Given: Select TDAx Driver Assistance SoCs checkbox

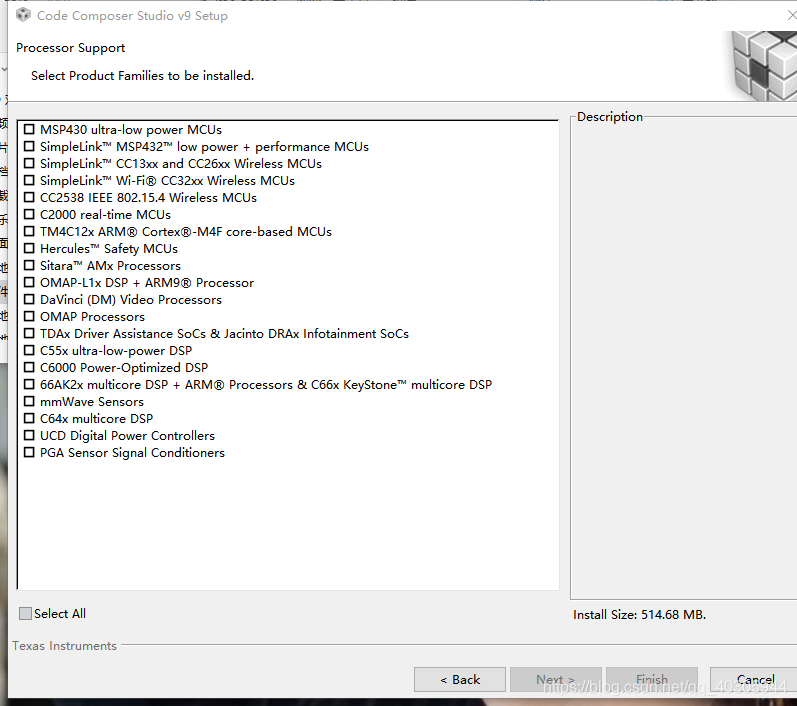Looking at the screenshot, I should [29, 333].
